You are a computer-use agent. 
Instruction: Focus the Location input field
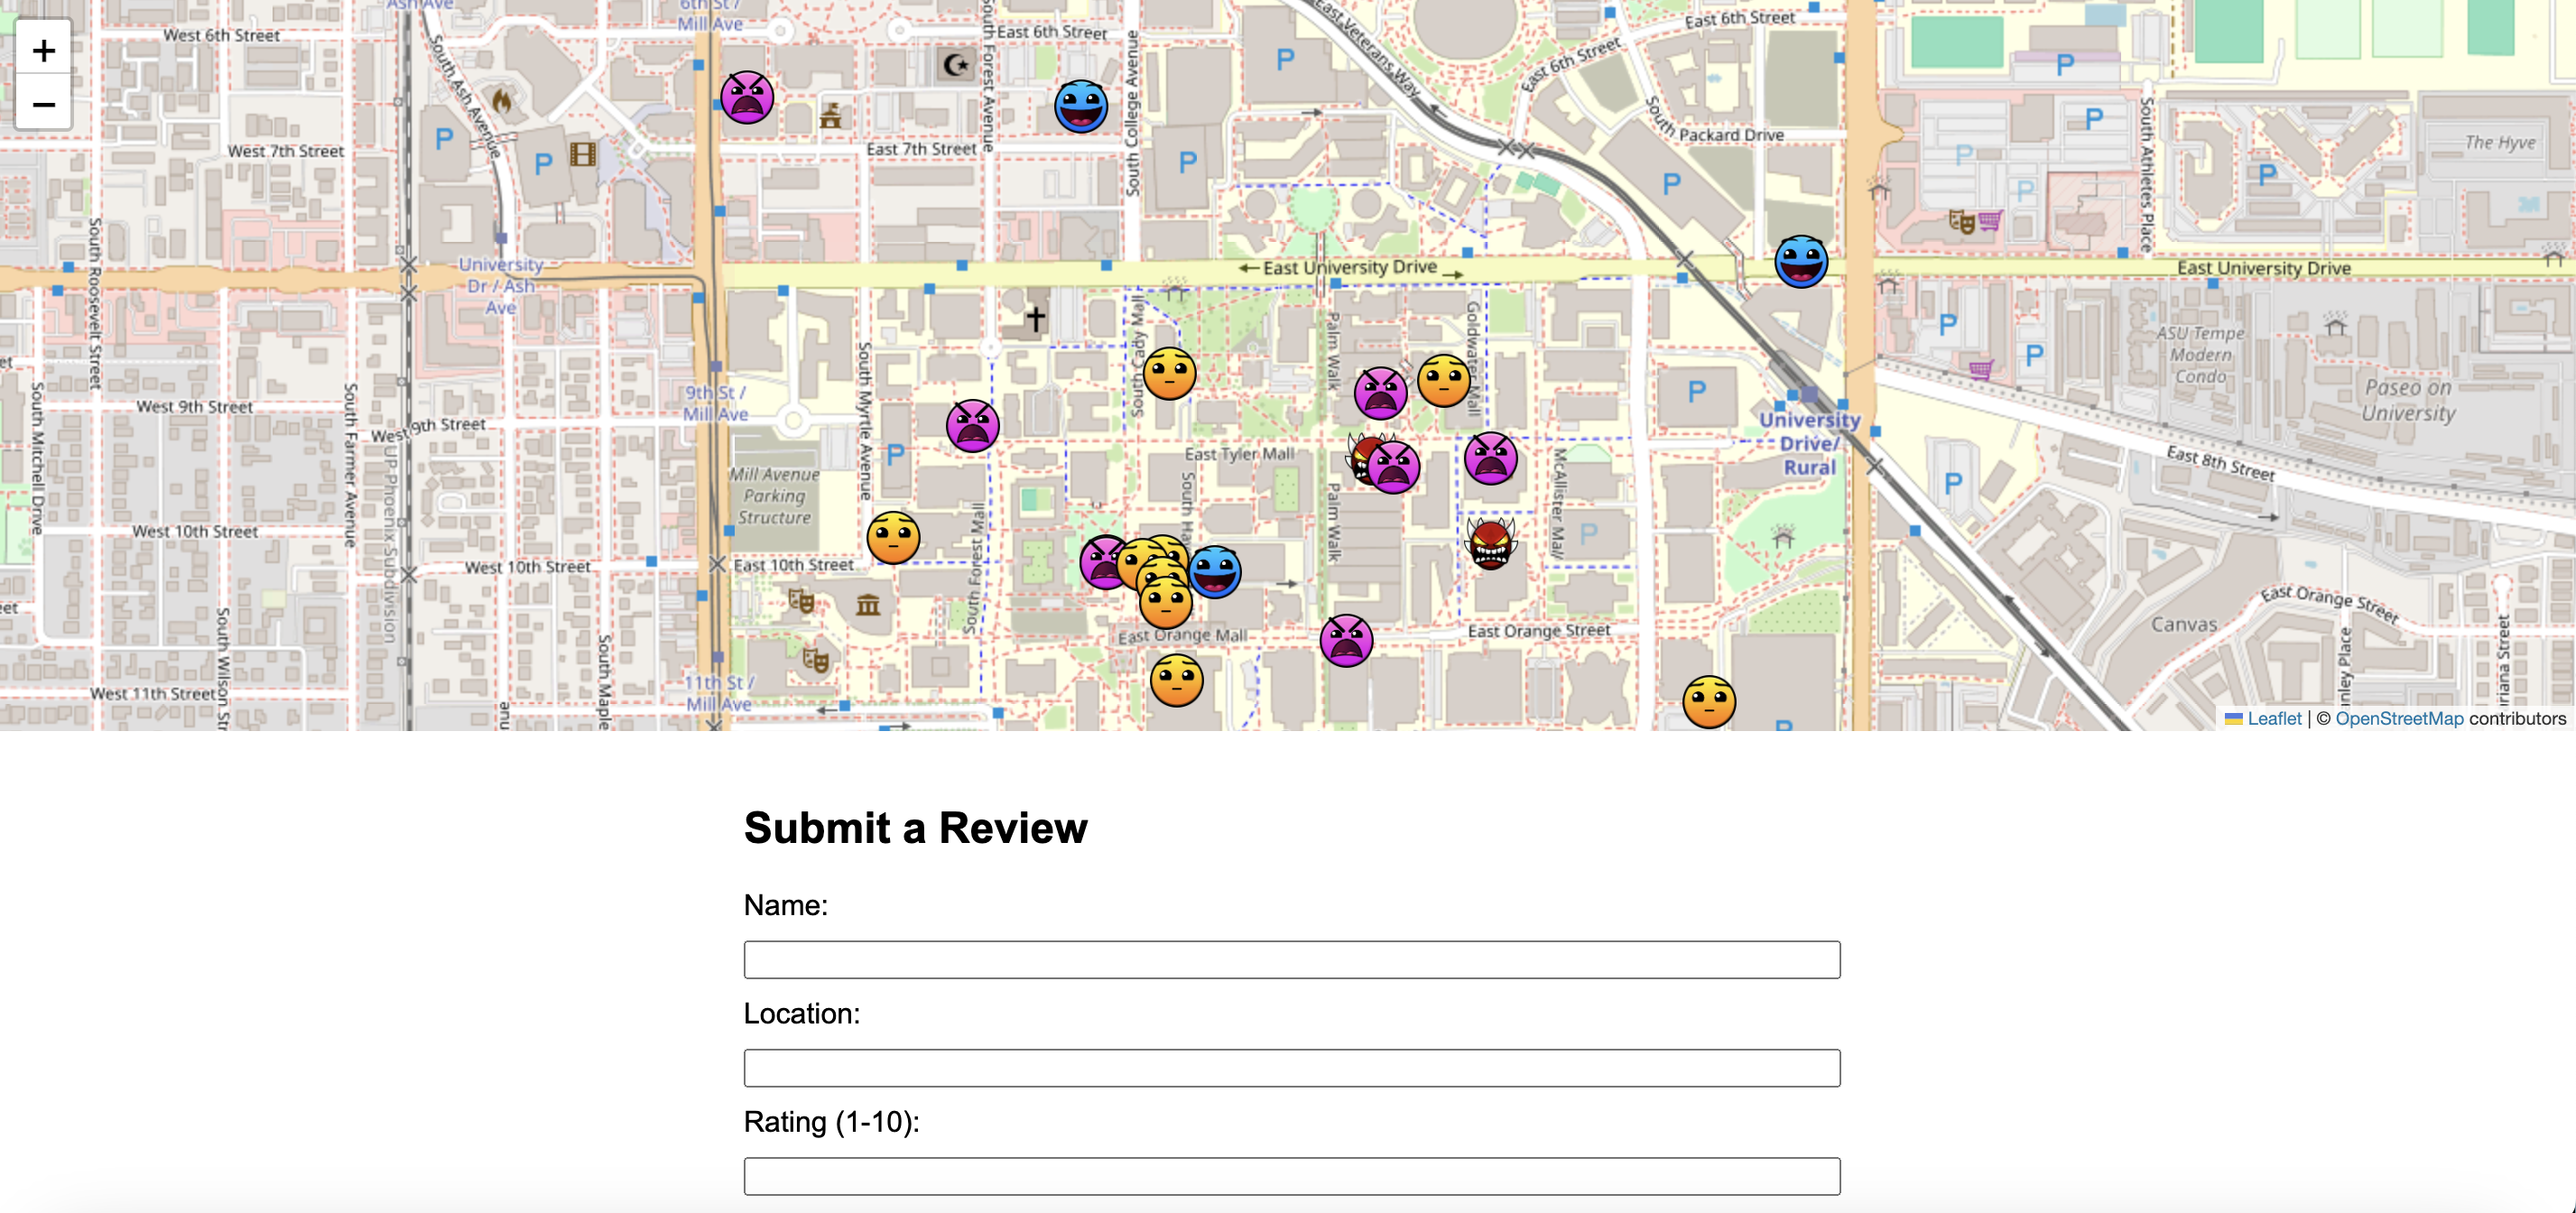point(1291,1067)
